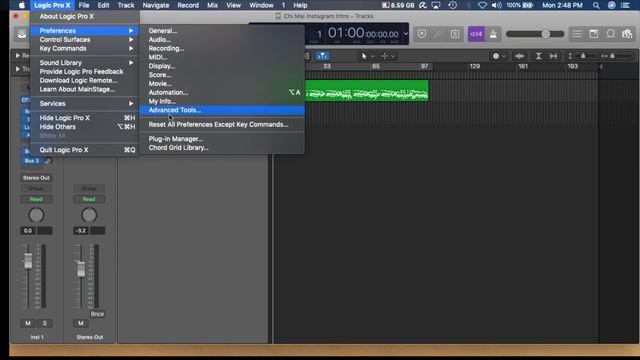Select the green audio region
The width and height of the screenshot is (640, 360).
[x=367, y=91]
